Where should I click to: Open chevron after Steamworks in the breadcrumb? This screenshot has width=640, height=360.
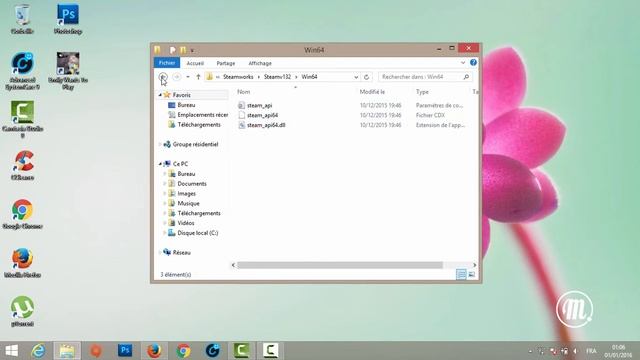[258, 77]
